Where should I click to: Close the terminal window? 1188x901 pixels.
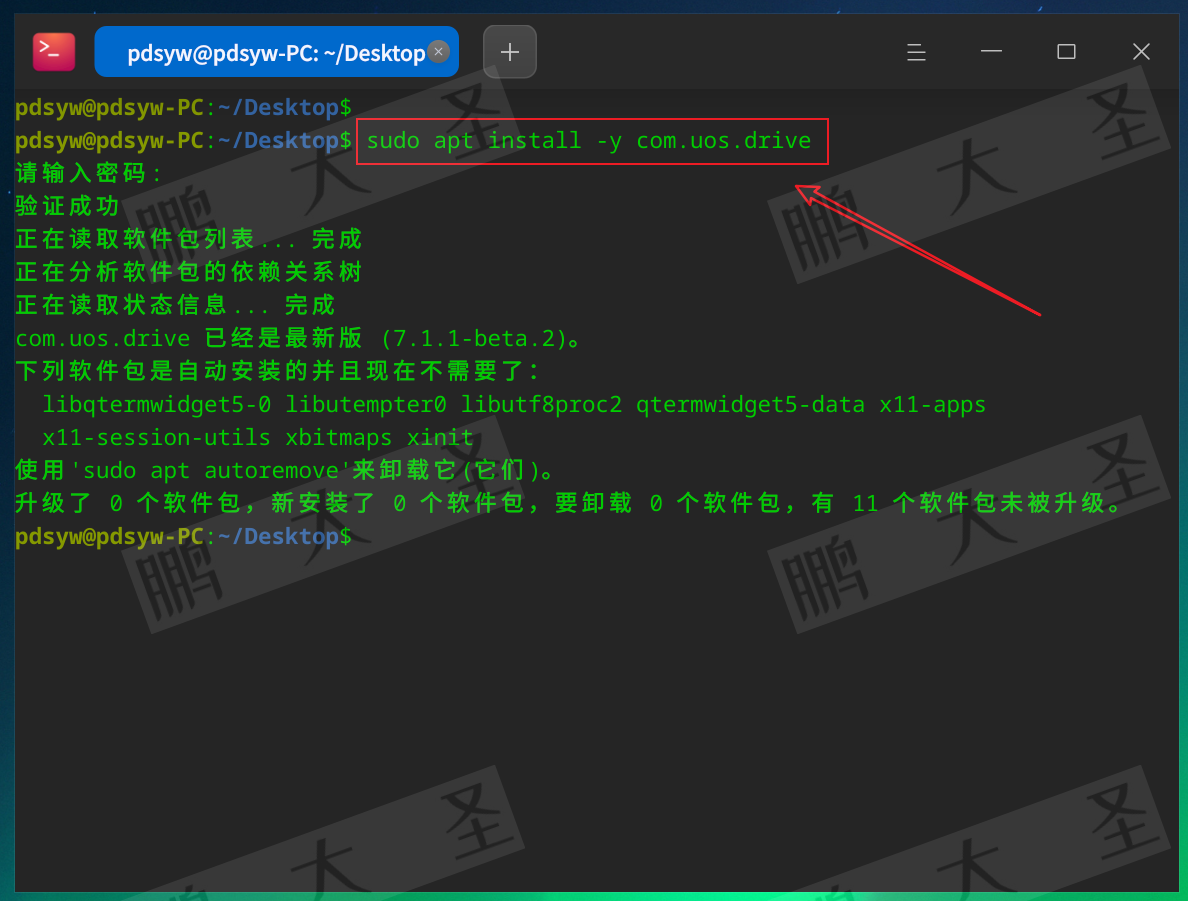coord(1141,52)
